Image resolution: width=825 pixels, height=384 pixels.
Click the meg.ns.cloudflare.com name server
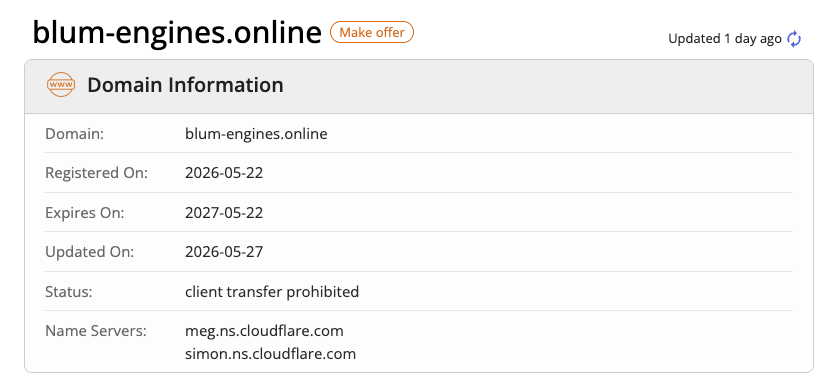tap(264, 331)
